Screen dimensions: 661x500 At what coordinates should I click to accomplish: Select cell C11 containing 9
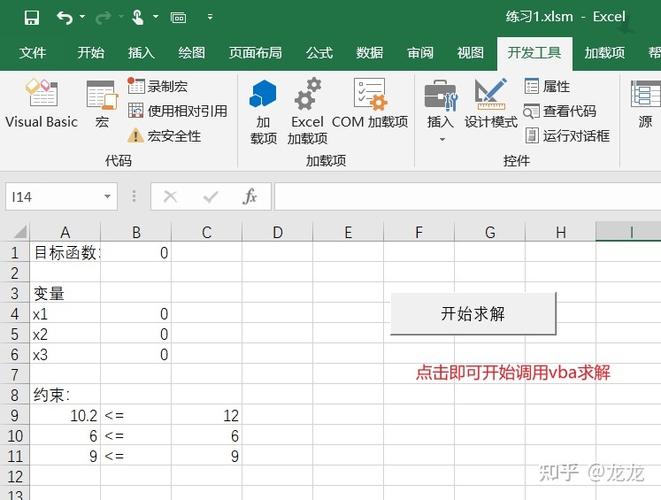point(207,456)
